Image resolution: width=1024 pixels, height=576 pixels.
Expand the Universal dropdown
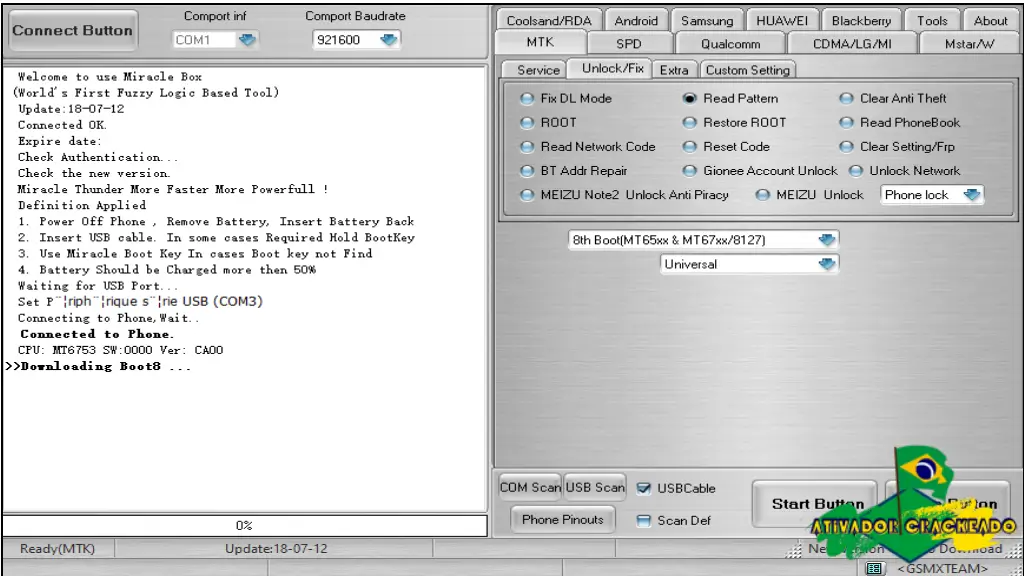749,264
